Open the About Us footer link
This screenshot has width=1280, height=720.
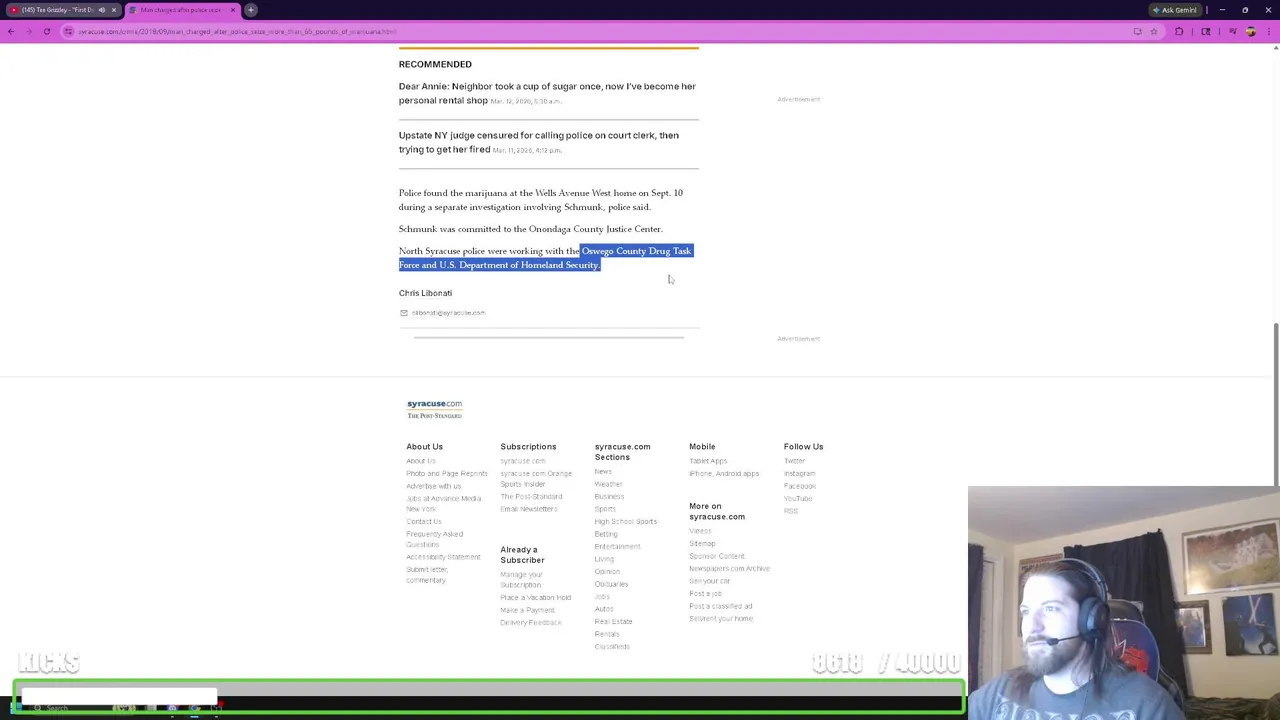pos(421,461)
